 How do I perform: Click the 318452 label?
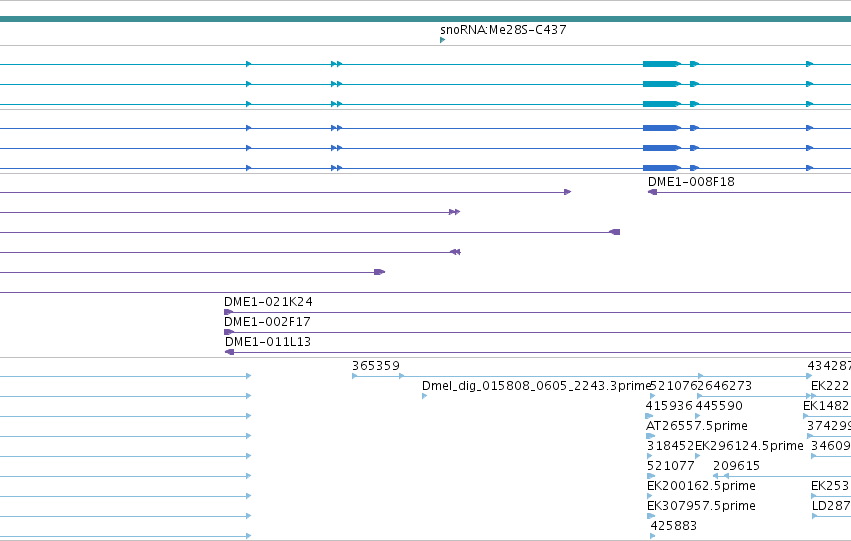tap(670, 446)
